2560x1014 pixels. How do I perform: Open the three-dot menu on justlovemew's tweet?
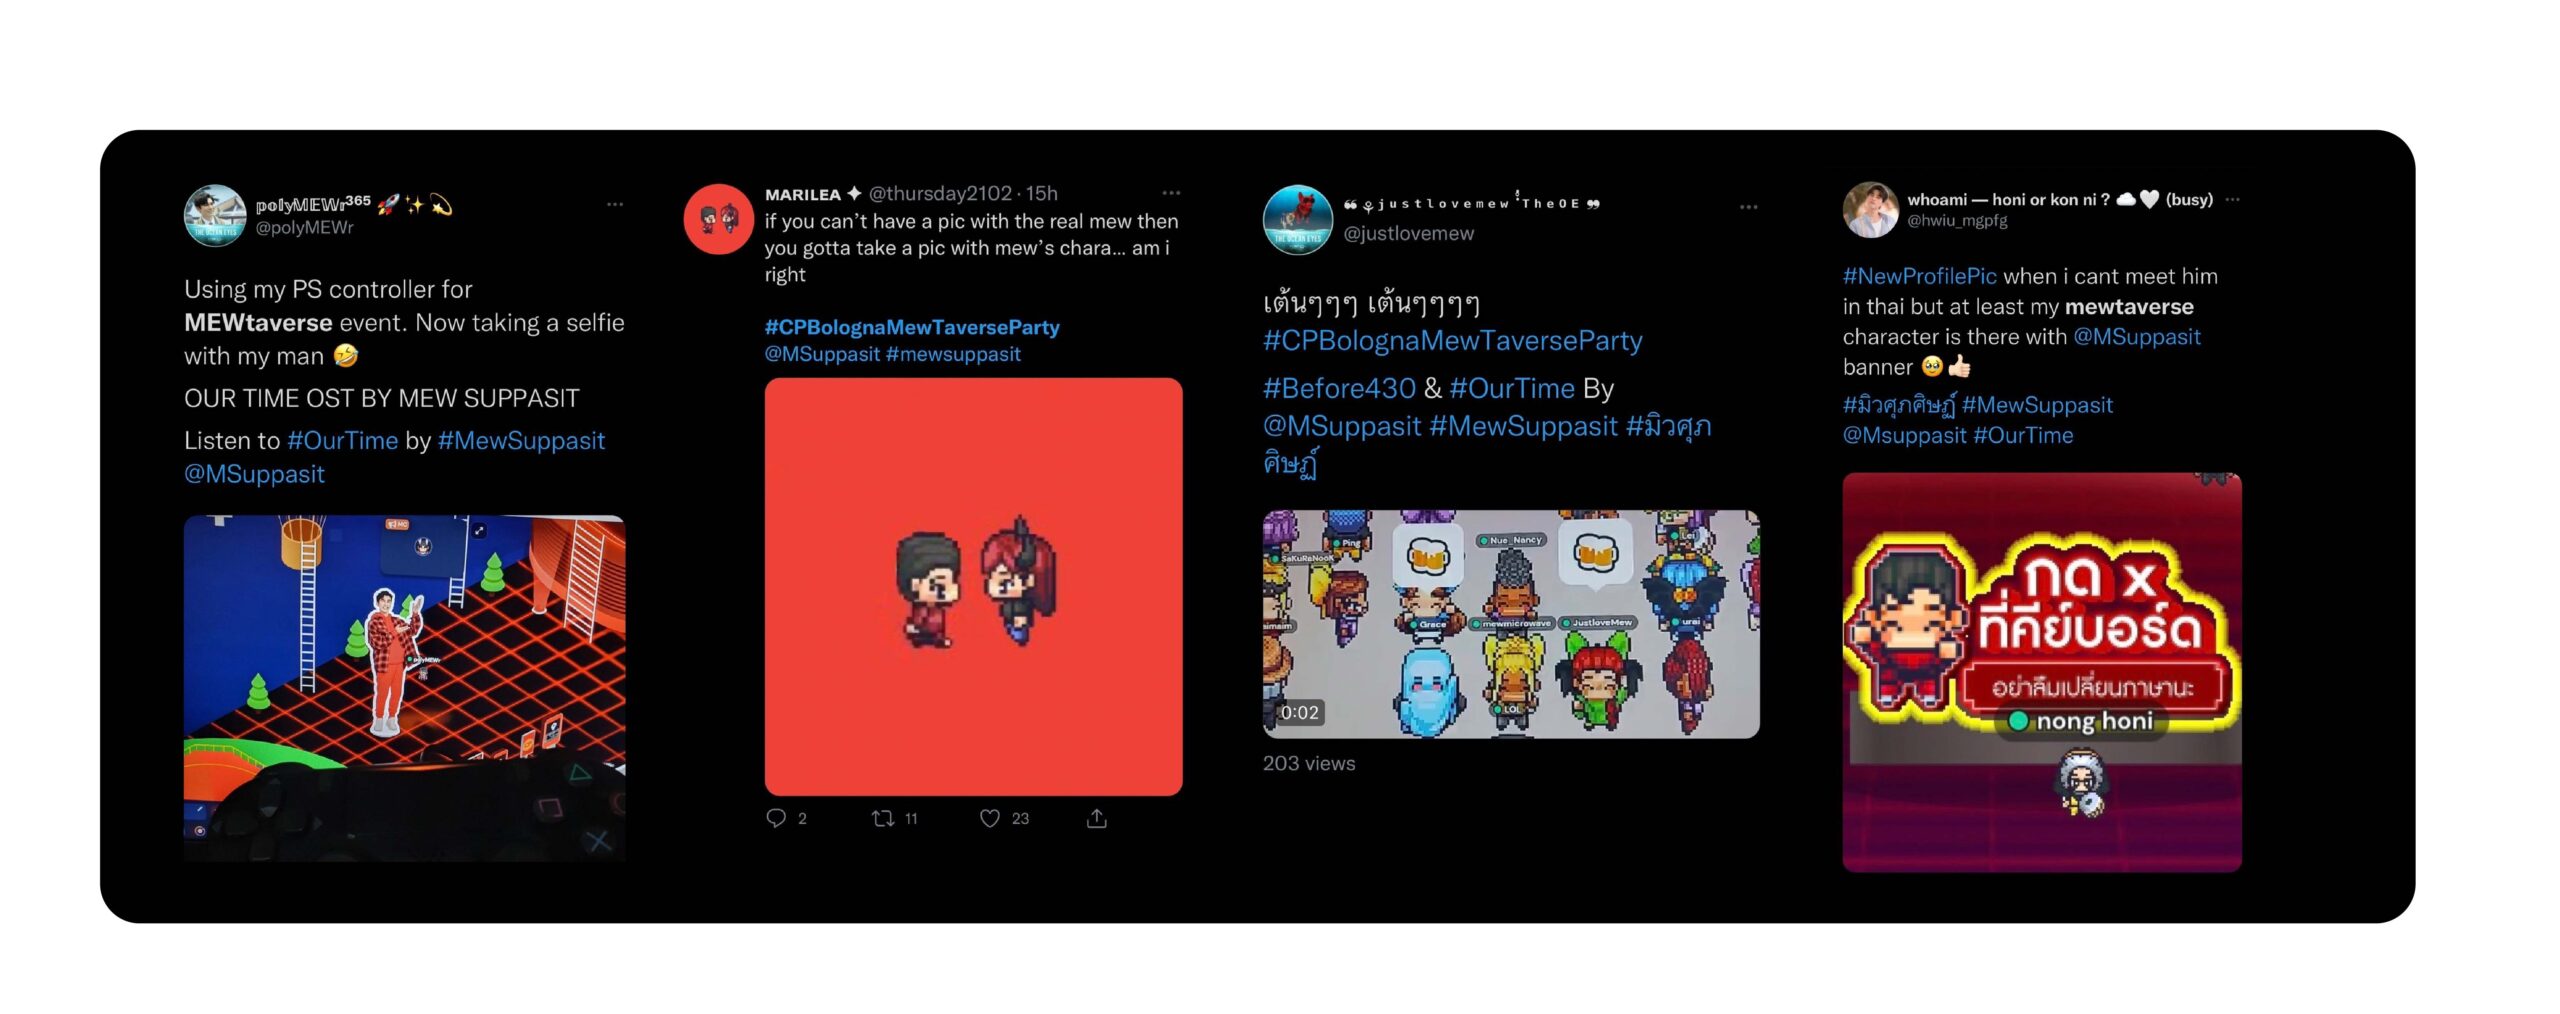[1748, 207]
